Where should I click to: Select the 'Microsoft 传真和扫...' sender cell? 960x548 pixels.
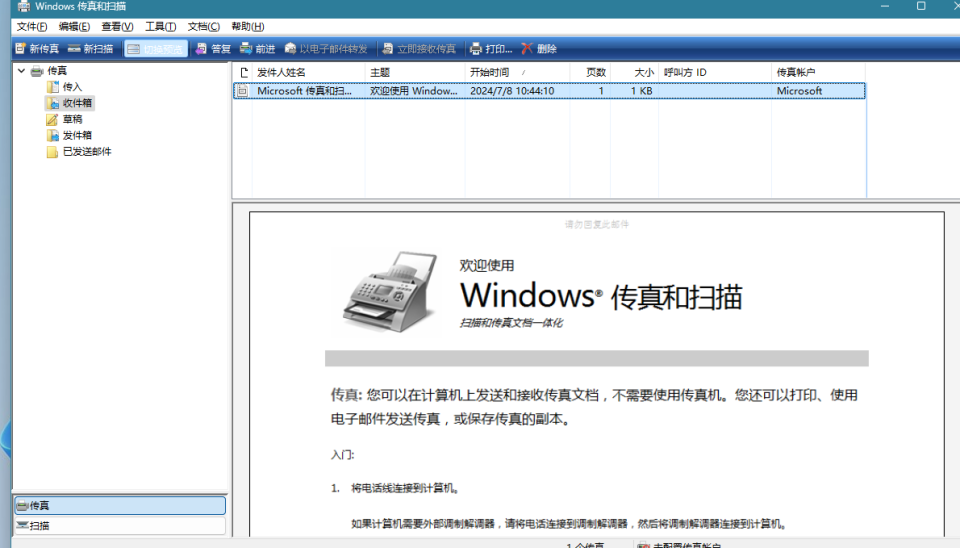pos(304,91)
